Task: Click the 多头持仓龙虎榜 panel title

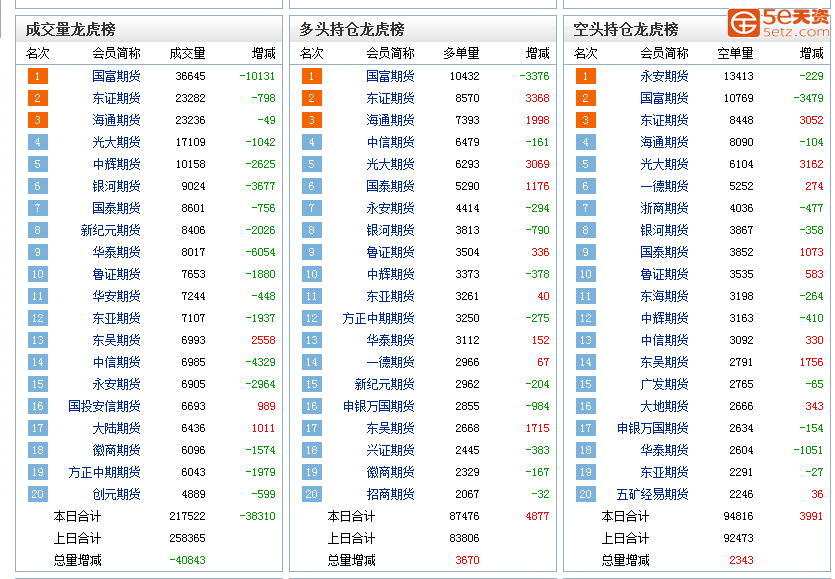Action: pos(352,29)
